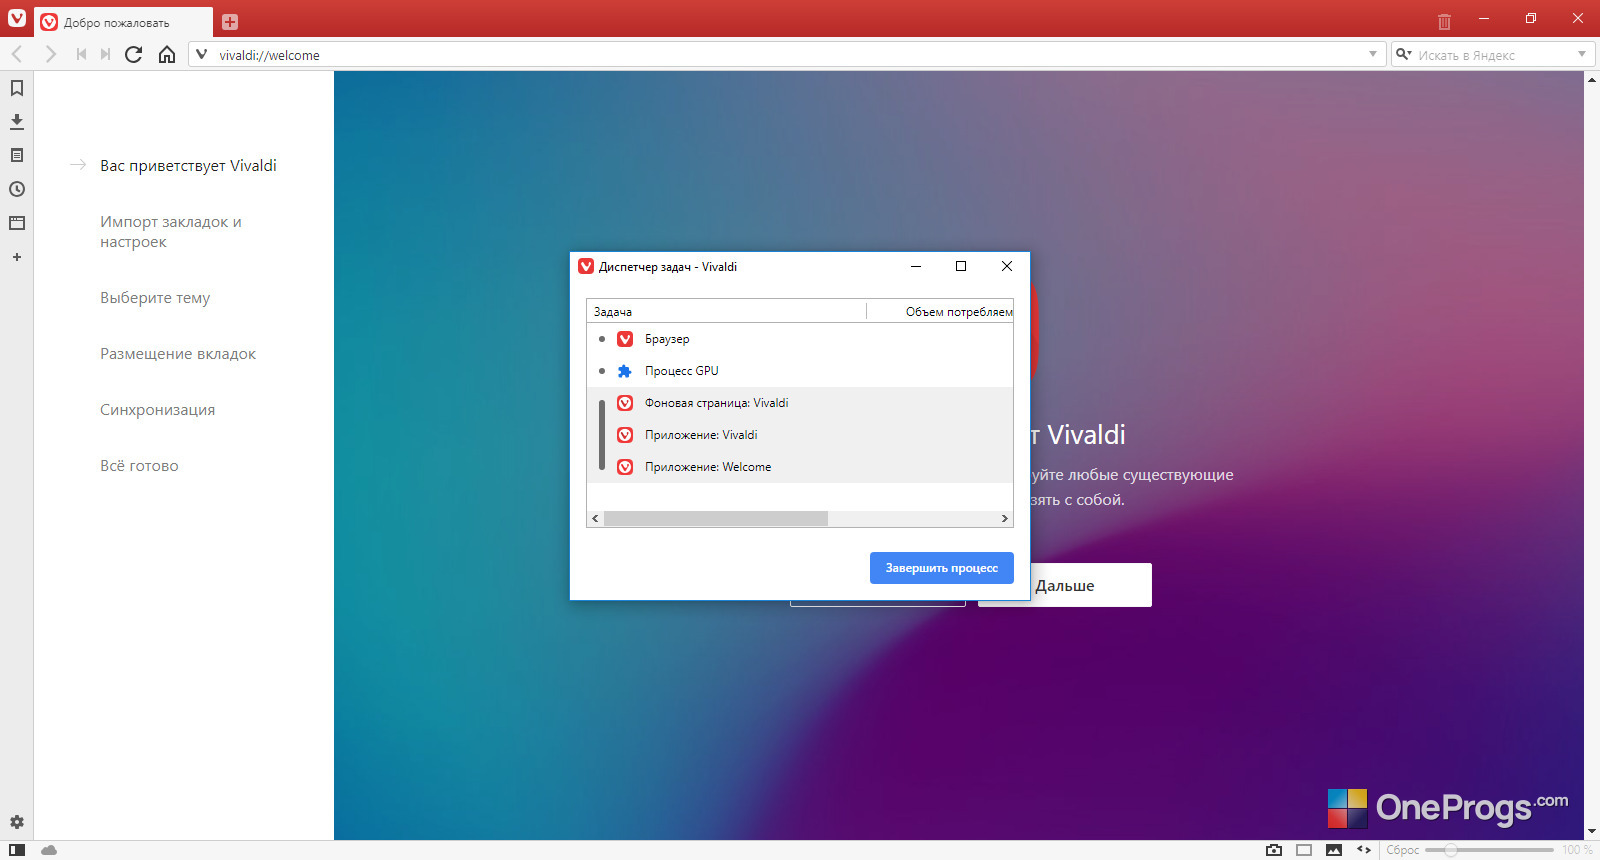Focus the Искать в Яндекс search field

click(1493, 55)
